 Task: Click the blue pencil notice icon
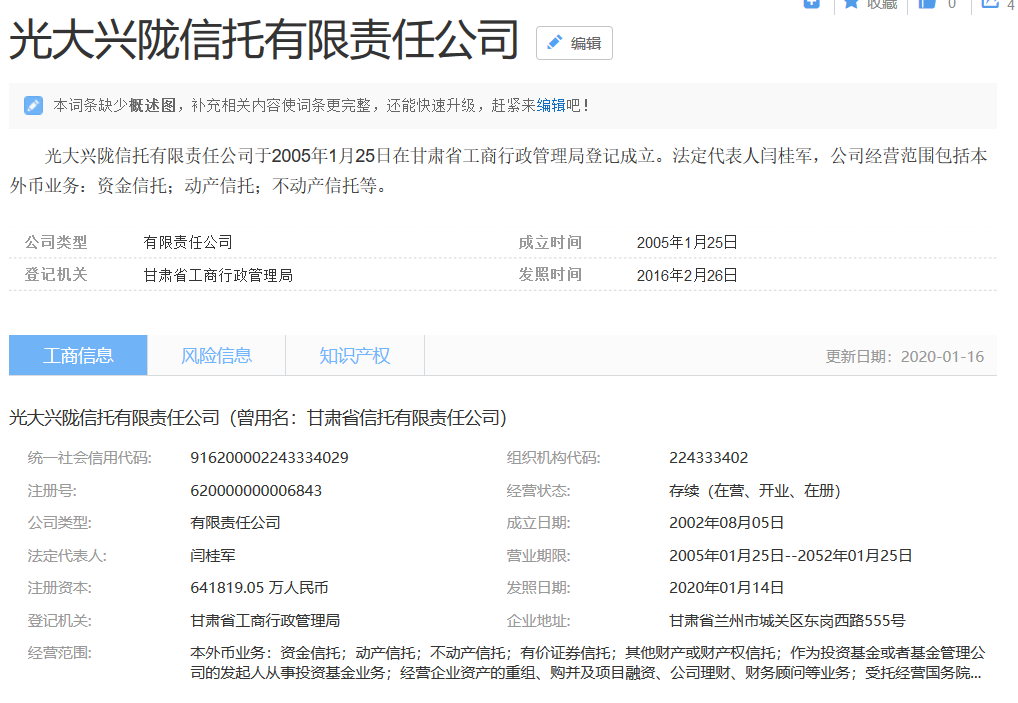click(33, 105)
